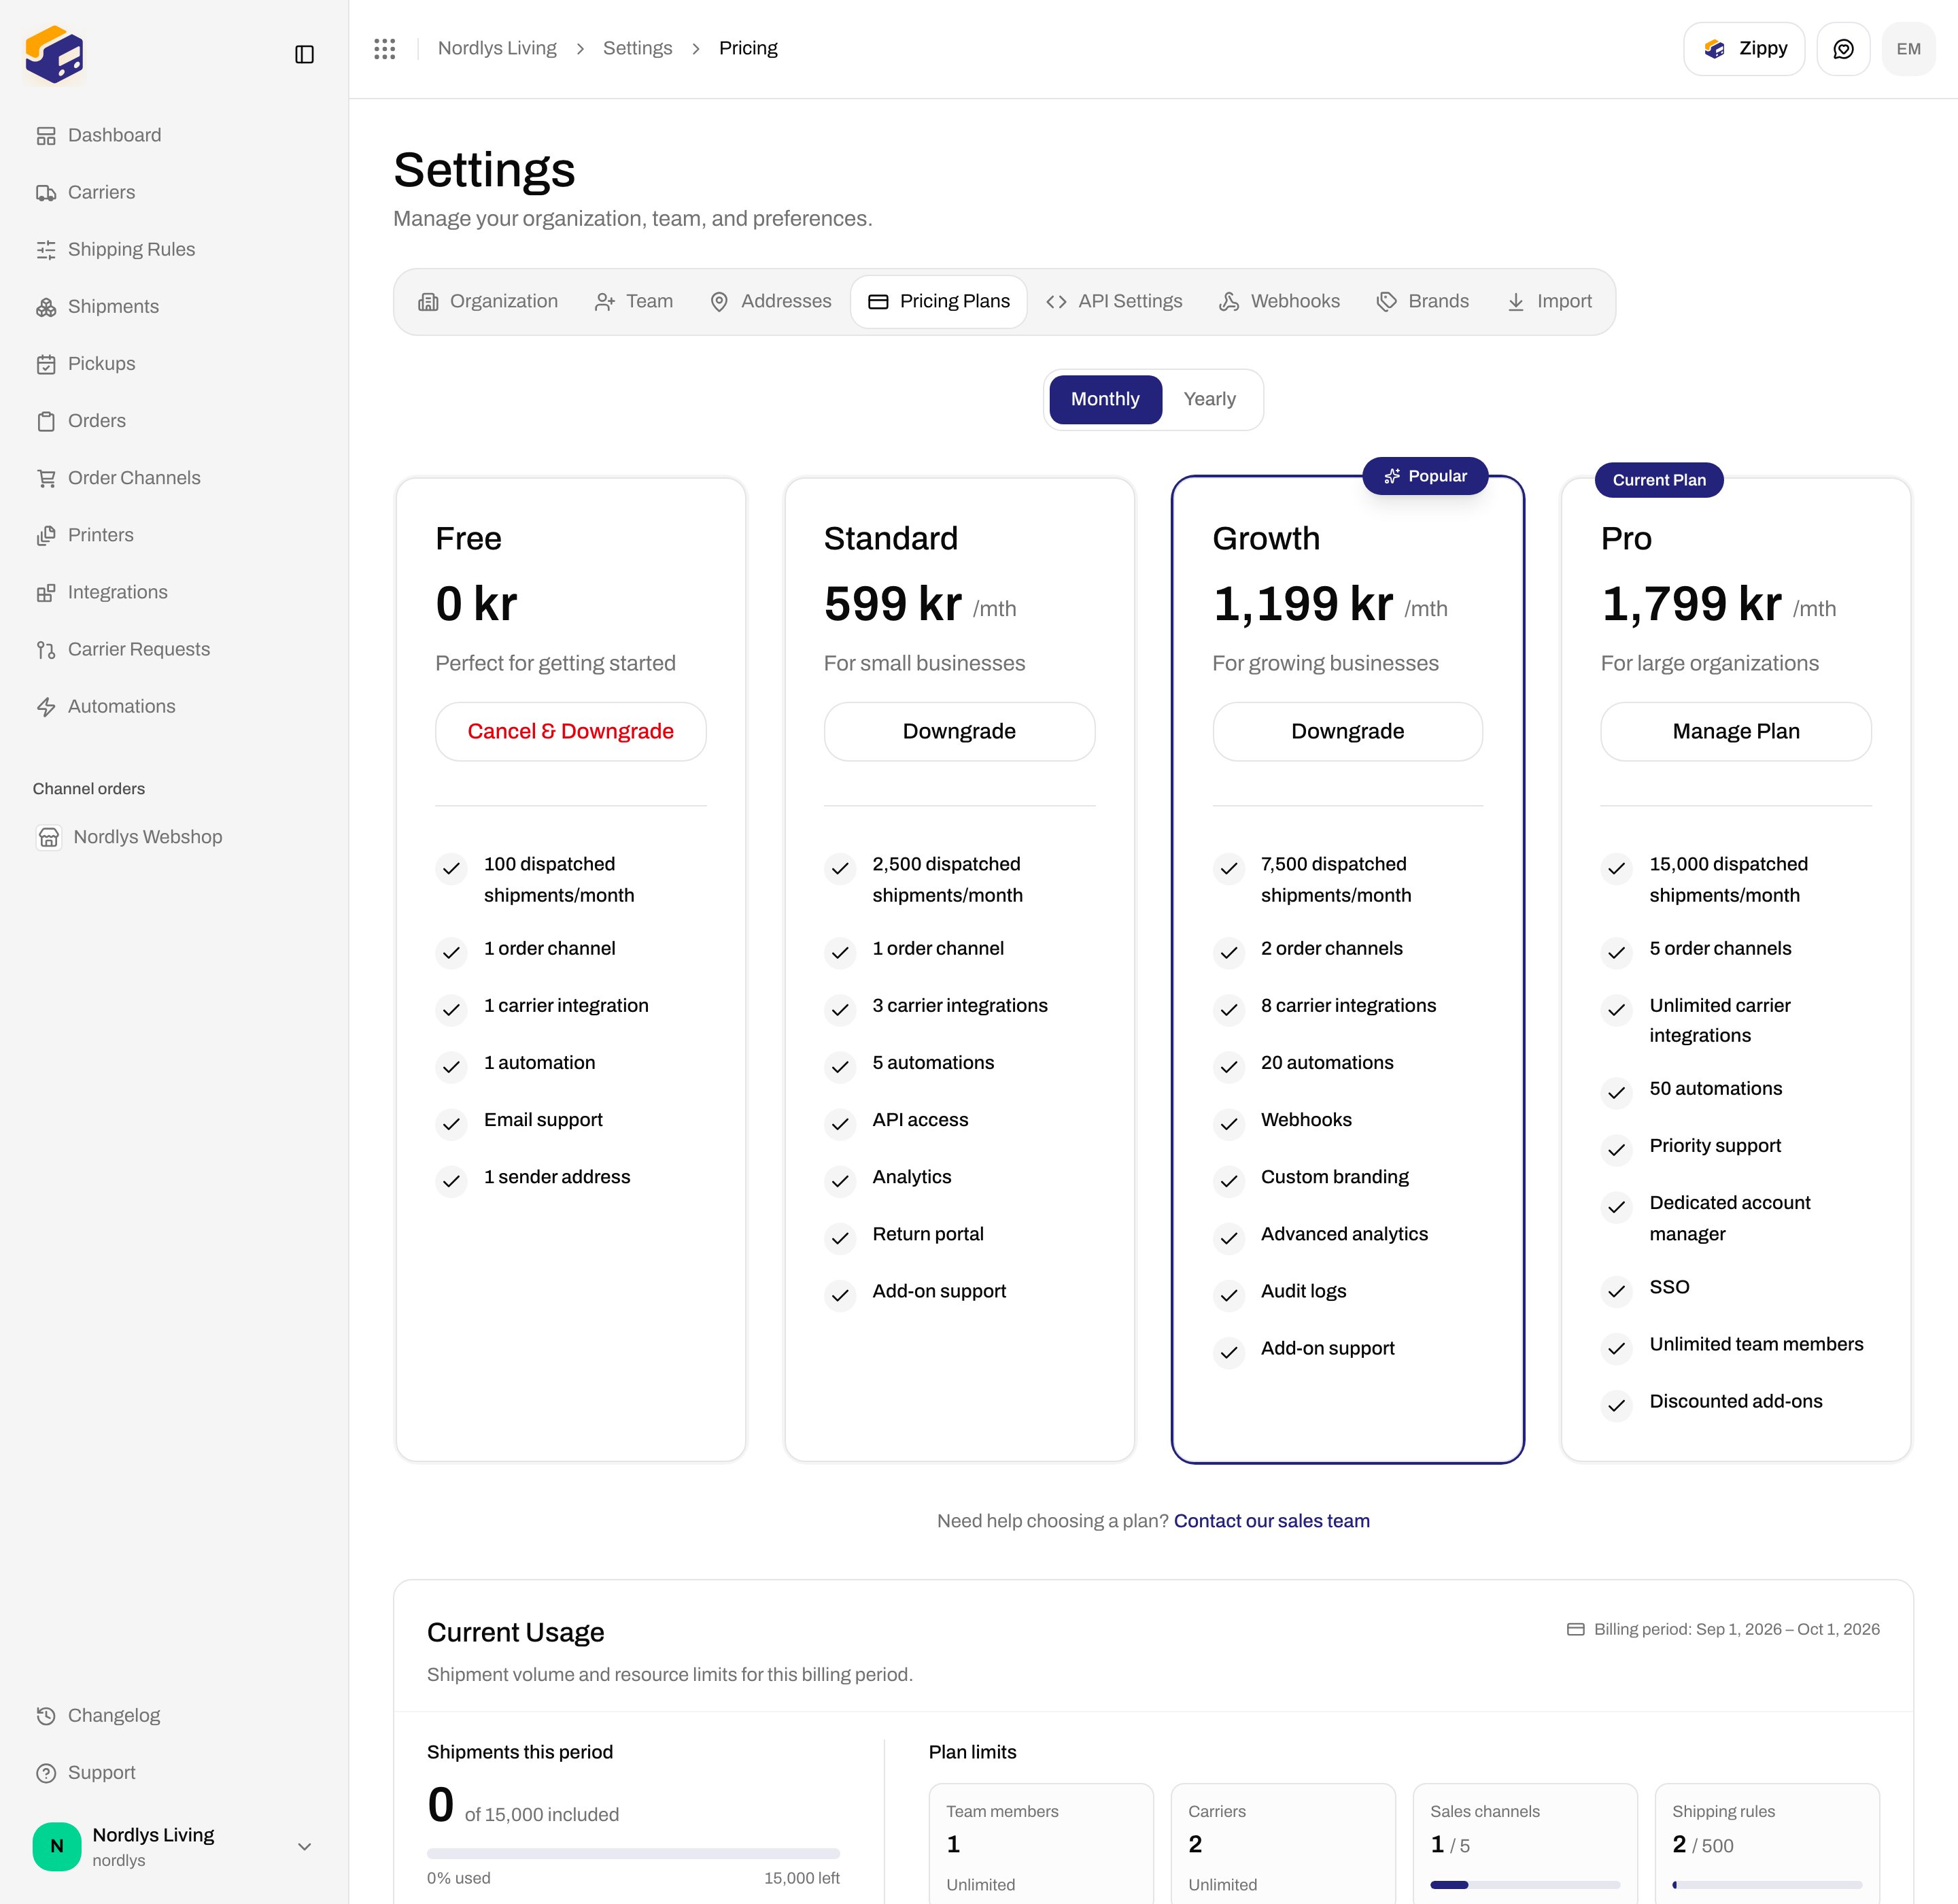Open the EM user avatar
The image size is (1958, 1904).
(1908, 49)
